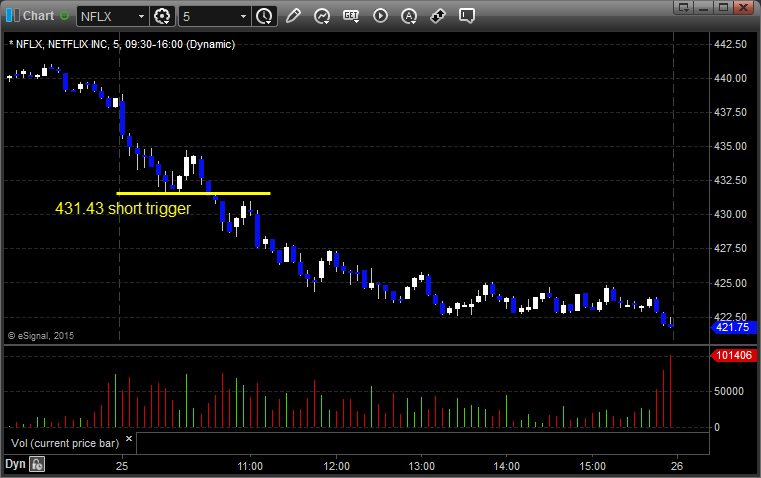Open the time template clock menu
Image resolution: width=761 pixels, height=478 pixels.
pos(265,16)
